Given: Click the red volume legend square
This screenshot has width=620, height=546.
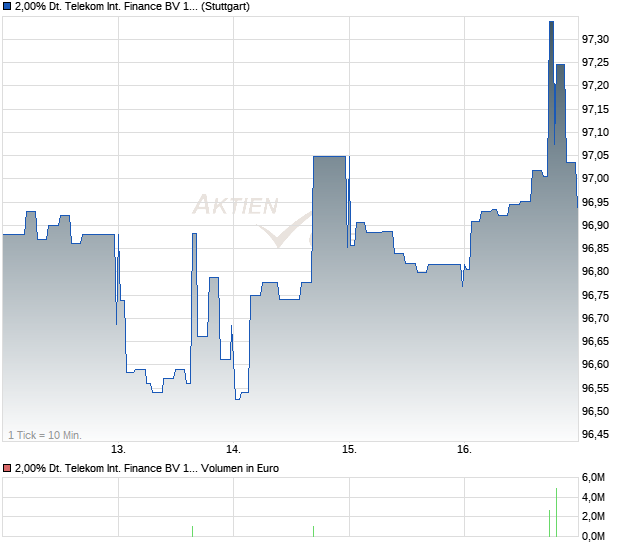Looking at the screenshot, I should (7, 468).
